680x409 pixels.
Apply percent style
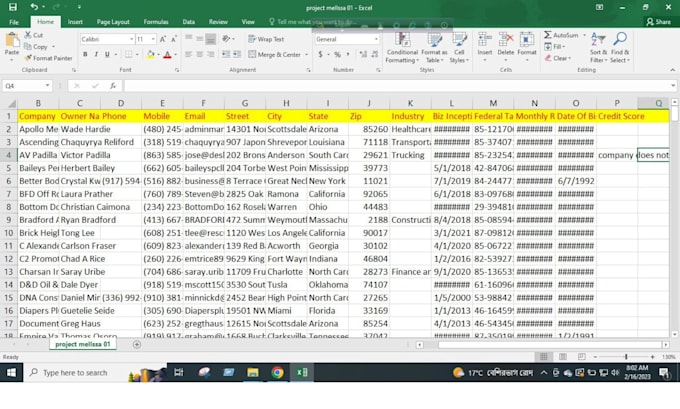click(x=337, y=55)
